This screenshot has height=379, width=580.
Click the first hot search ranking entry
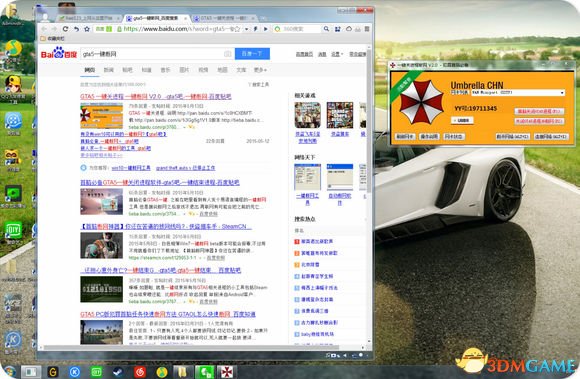(317, 241)
